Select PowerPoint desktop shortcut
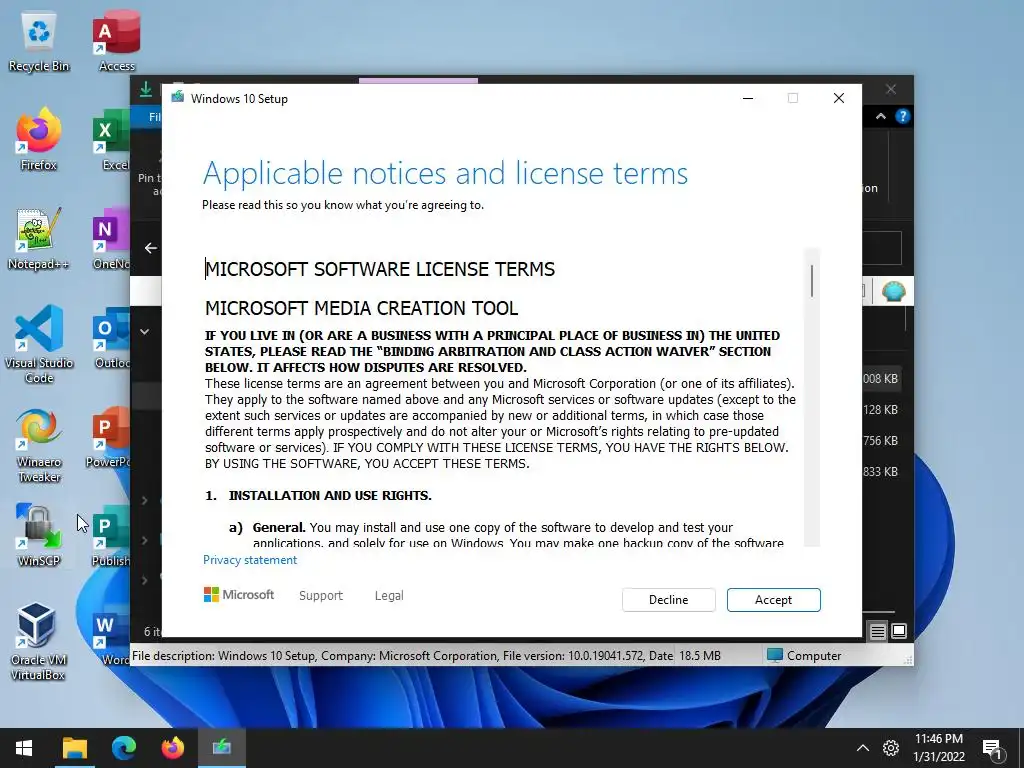Image resolution: width=1024 pixels, height=768 pixels. click(x=108, y=438)
